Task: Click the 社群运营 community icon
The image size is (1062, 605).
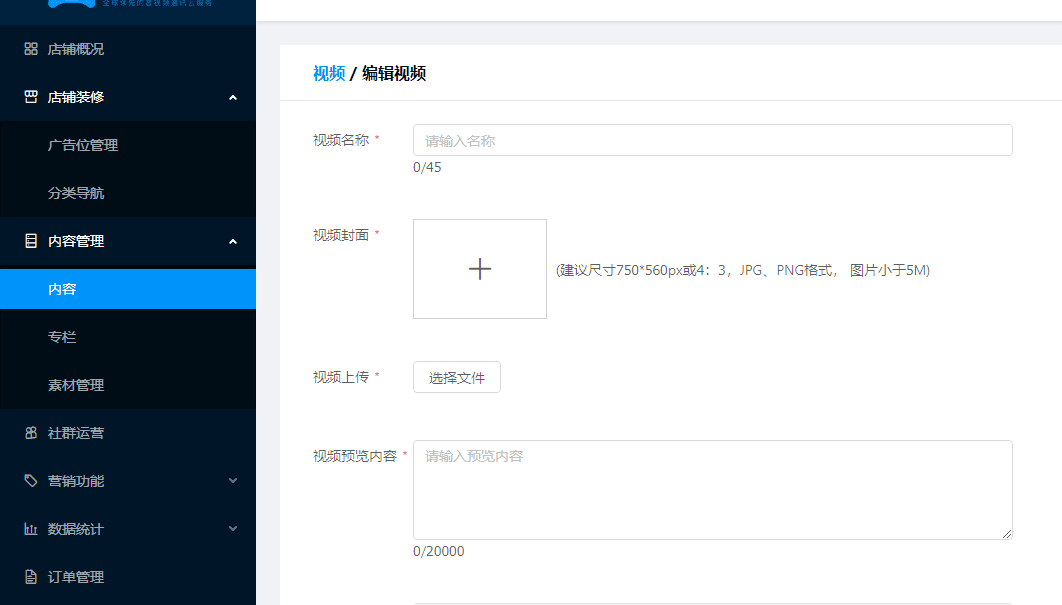Action: [x=31, y=433]
